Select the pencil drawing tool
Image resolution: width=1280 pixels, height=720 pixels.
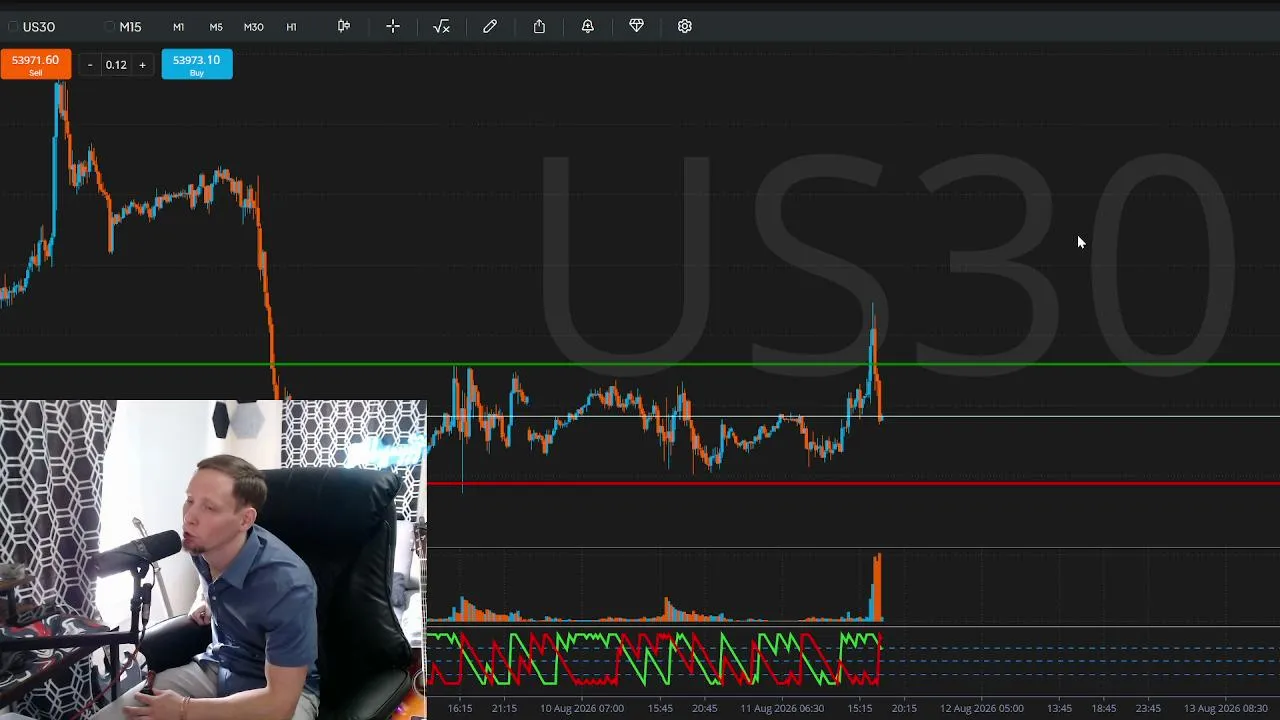tap(490, 26)
